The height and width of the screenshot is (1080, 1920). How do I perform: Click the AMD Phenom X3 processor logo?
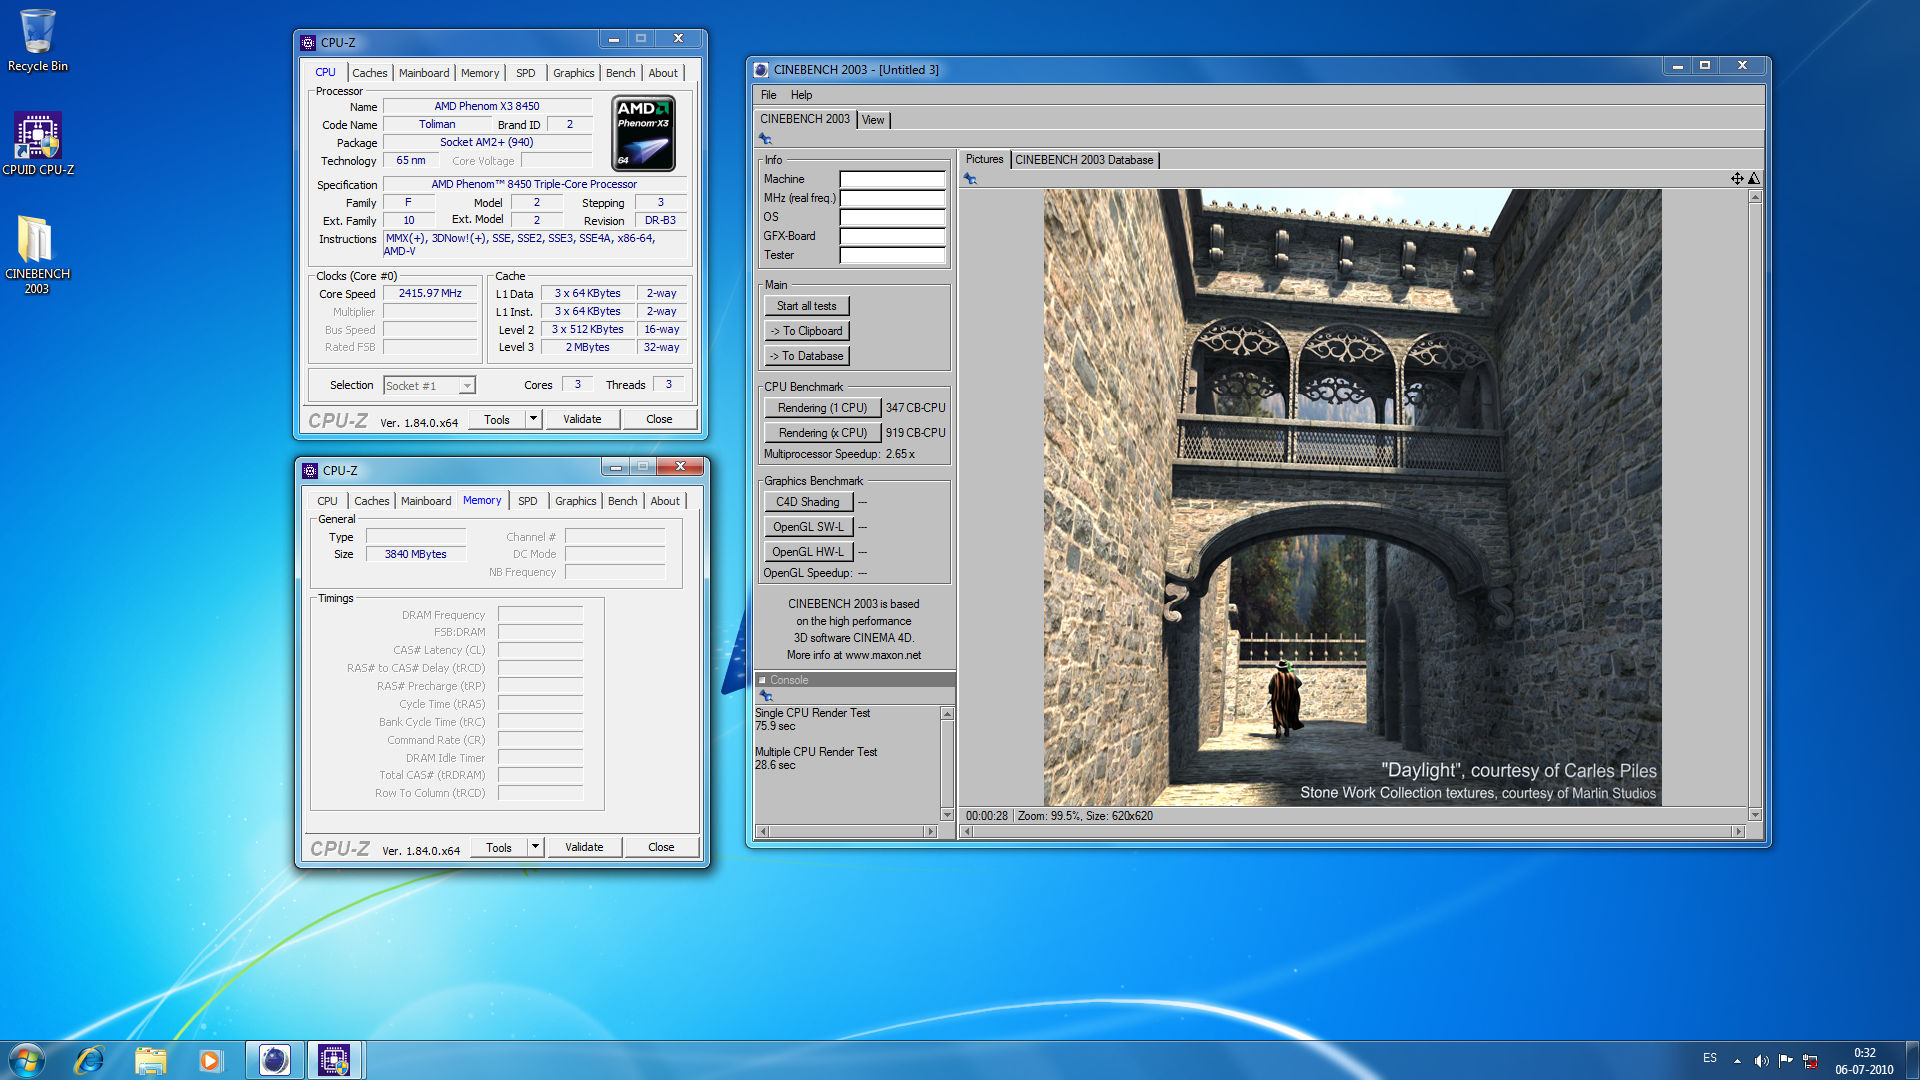[x=643, y=133]
